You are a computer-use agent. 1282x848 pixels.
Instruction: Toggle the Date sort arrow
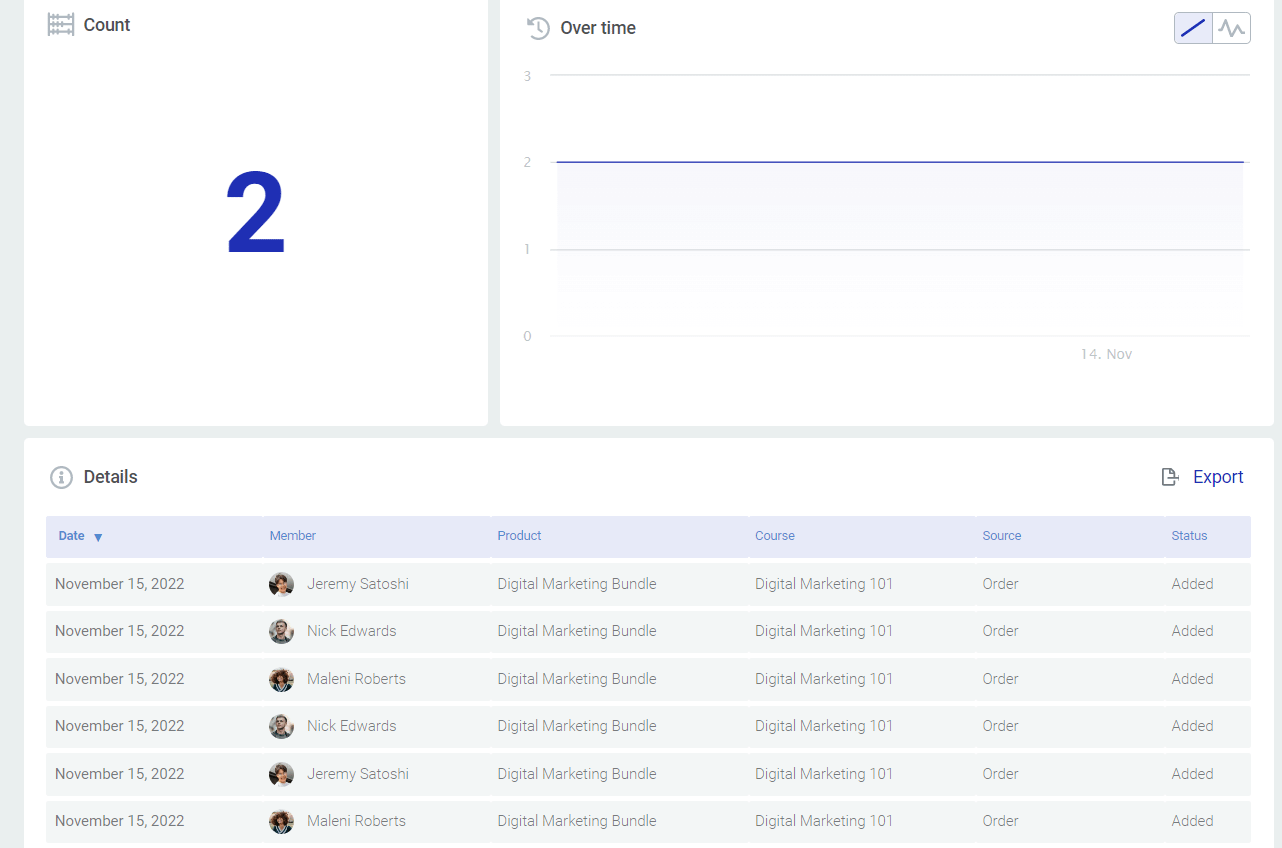tap(98, 537)
